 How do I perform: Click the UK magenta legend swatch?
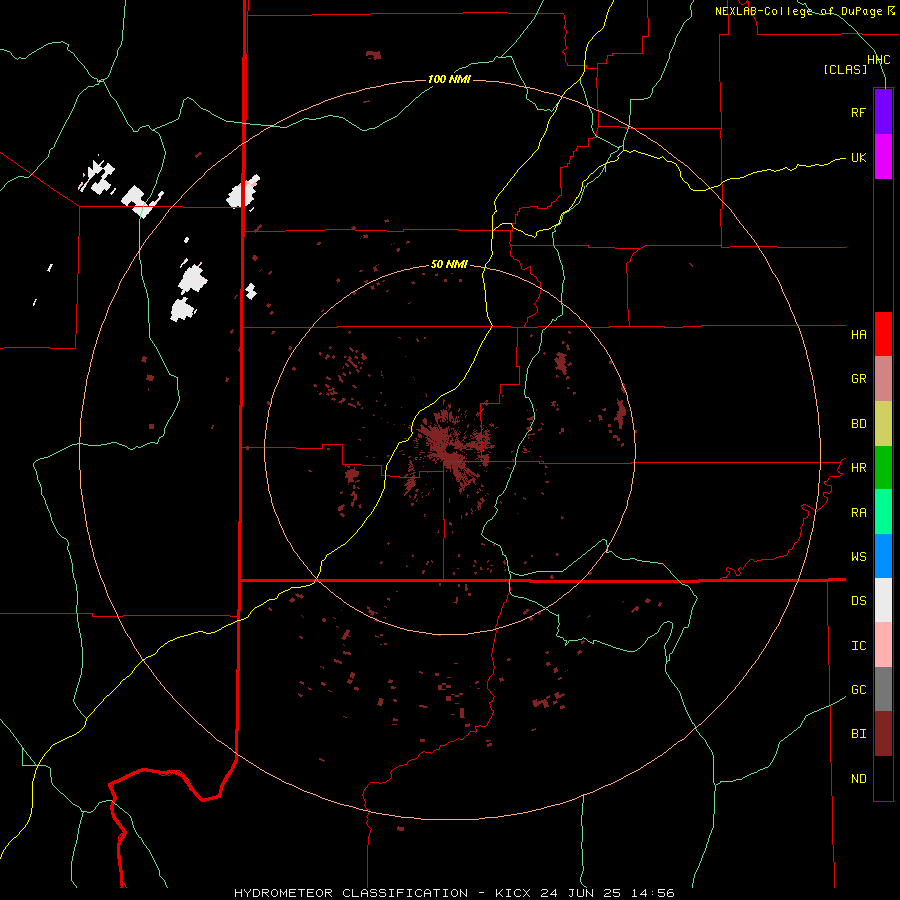[x=883, y=157]
